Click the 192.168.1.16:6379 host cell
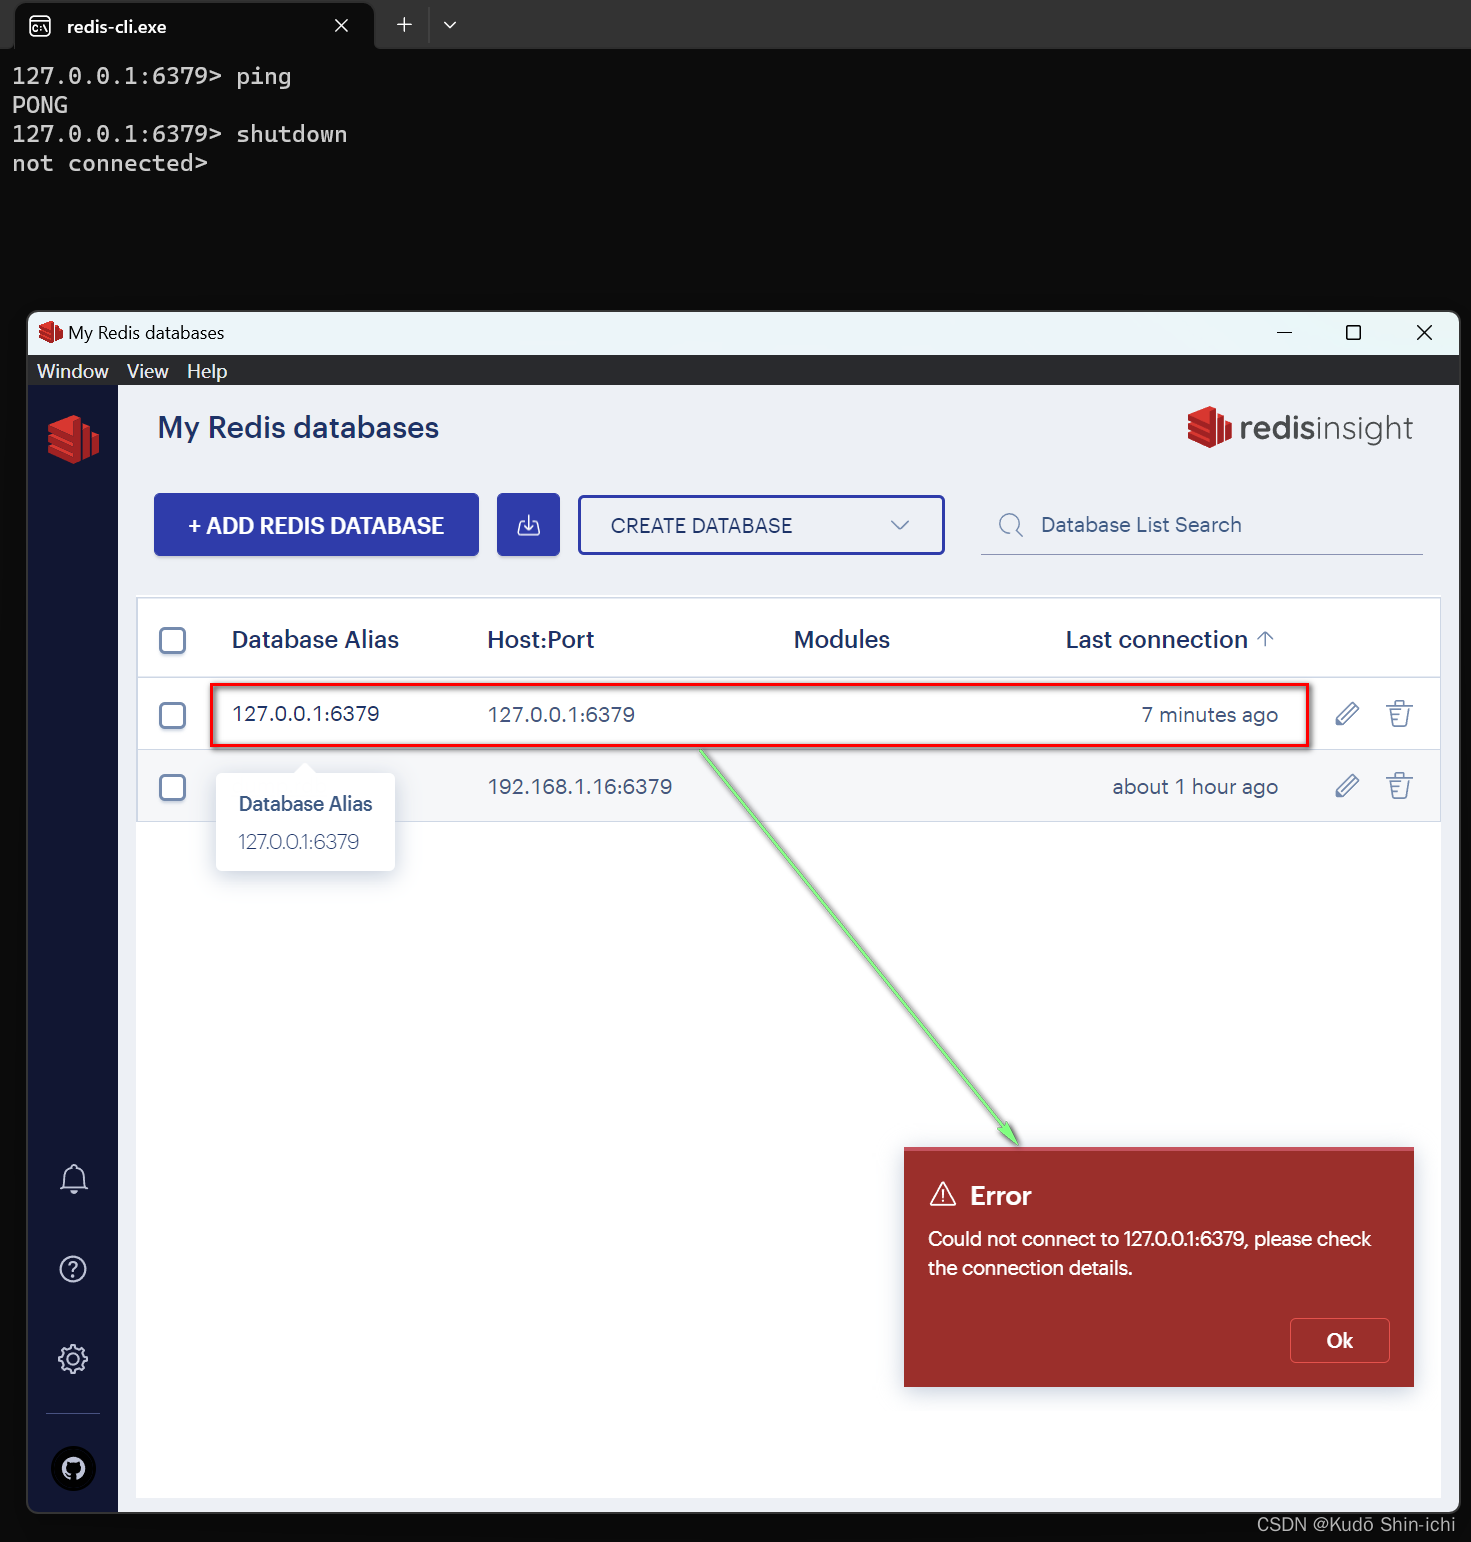 pyautogui.click(x=580, y=787)
